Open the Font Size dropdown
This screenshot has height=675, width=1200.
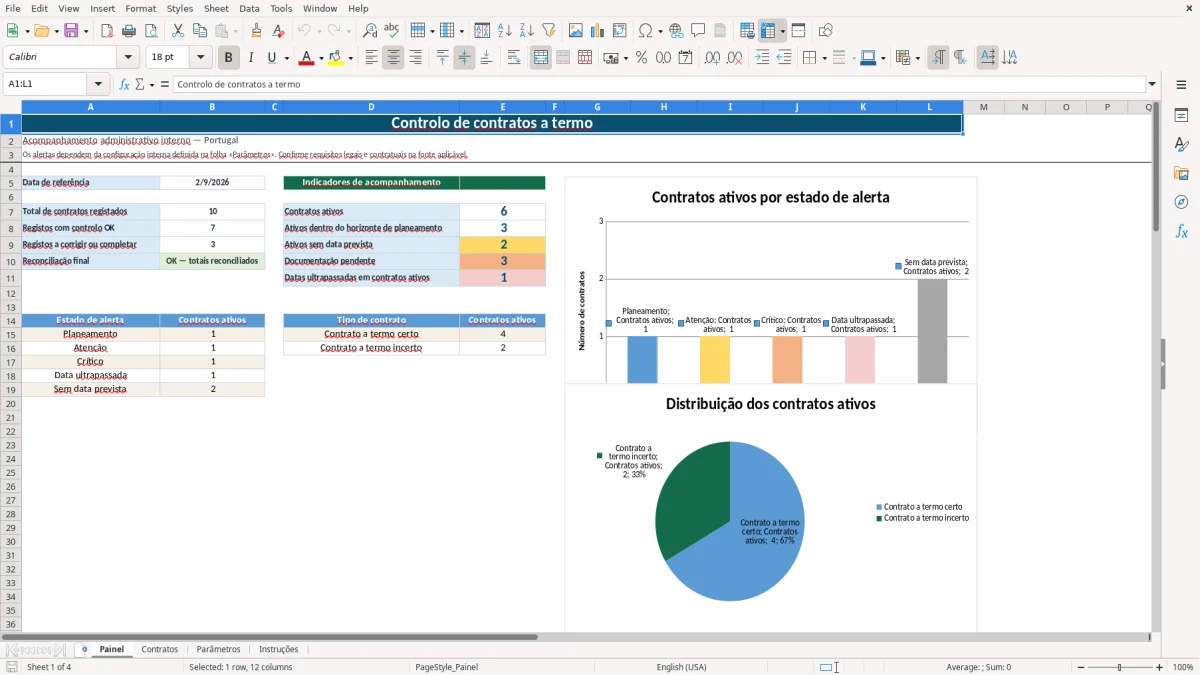tap(200, 58)
